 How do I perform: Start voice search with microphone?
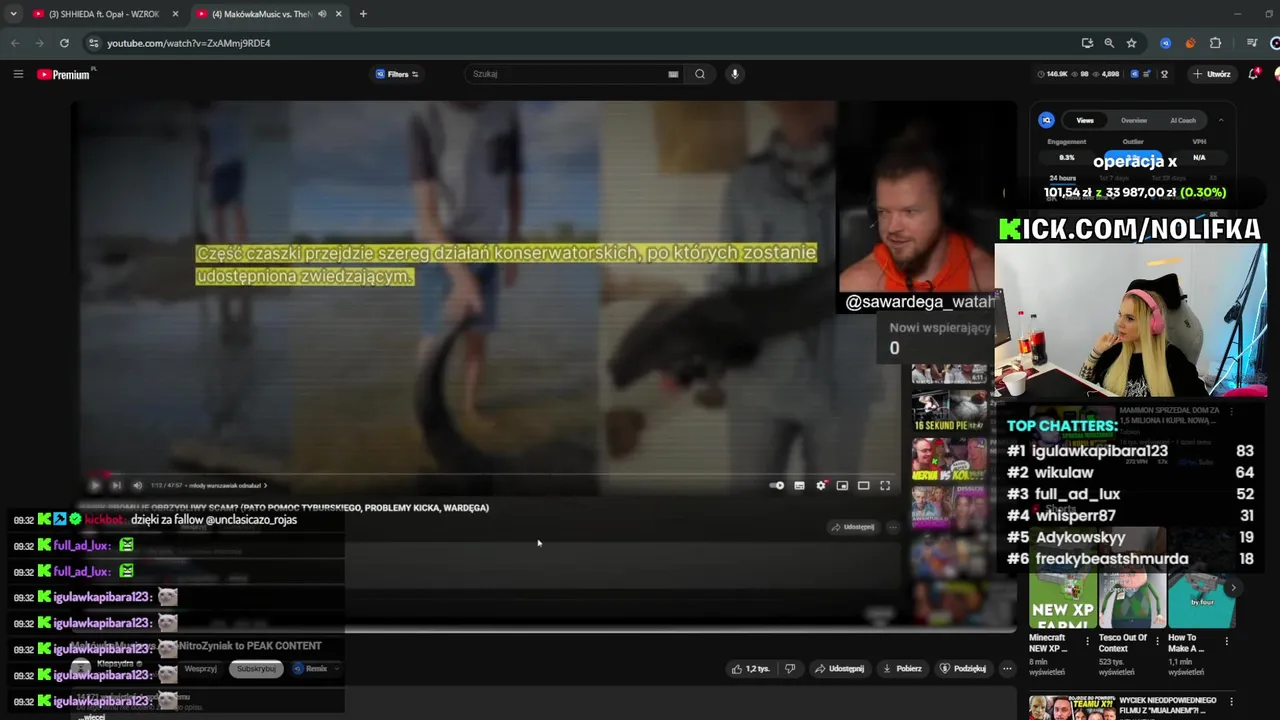tap(734, 74)
